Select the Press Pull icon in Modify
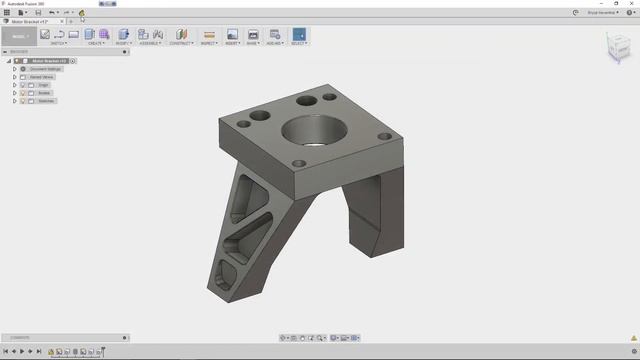 point(124,34)
